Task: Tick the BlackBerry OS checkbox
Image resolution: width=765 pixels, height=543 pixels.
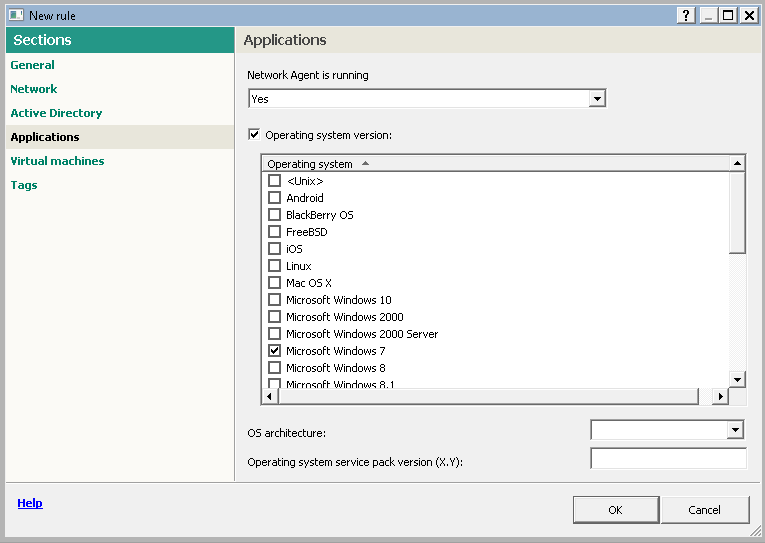Action: [x=275, y=215]
